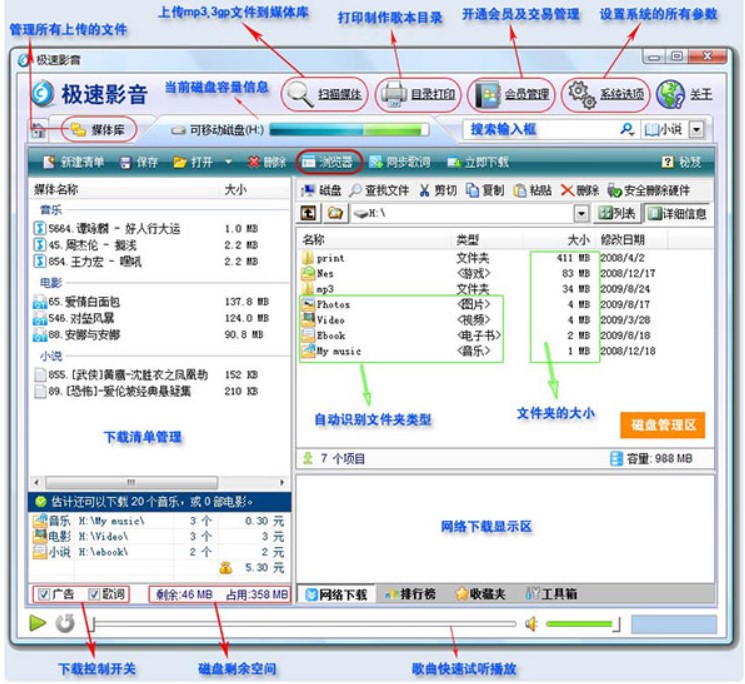
Task: Toggle the 歌词 checkbox
Action: [94, 594]
